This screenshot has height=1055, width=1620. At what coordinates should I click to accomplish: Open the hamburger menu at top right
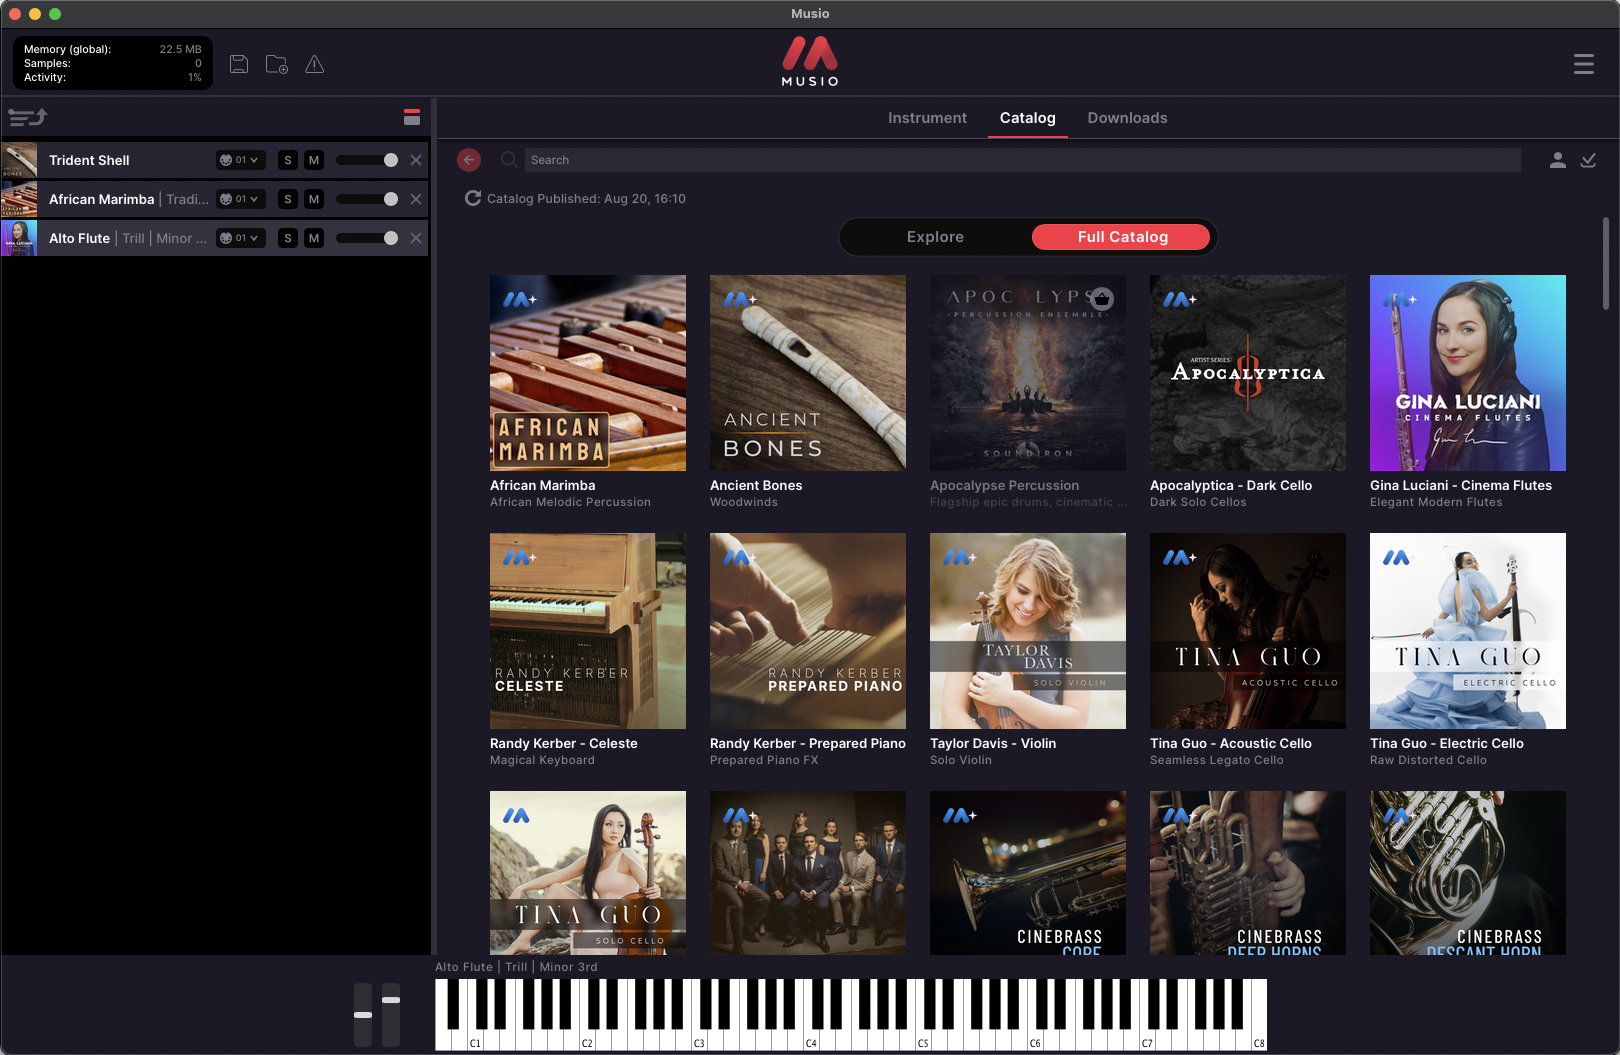[1584, 64]
